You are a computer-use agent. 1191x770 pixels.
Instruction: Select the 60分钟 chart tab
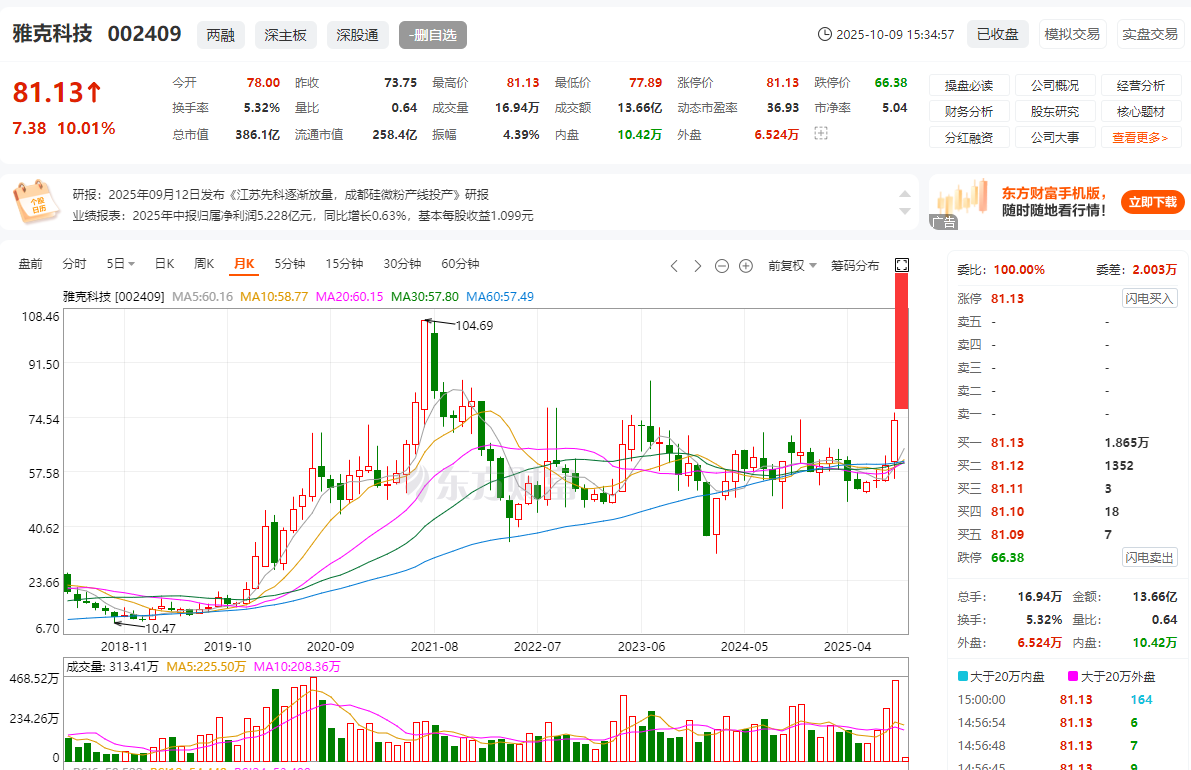point(460,264)
